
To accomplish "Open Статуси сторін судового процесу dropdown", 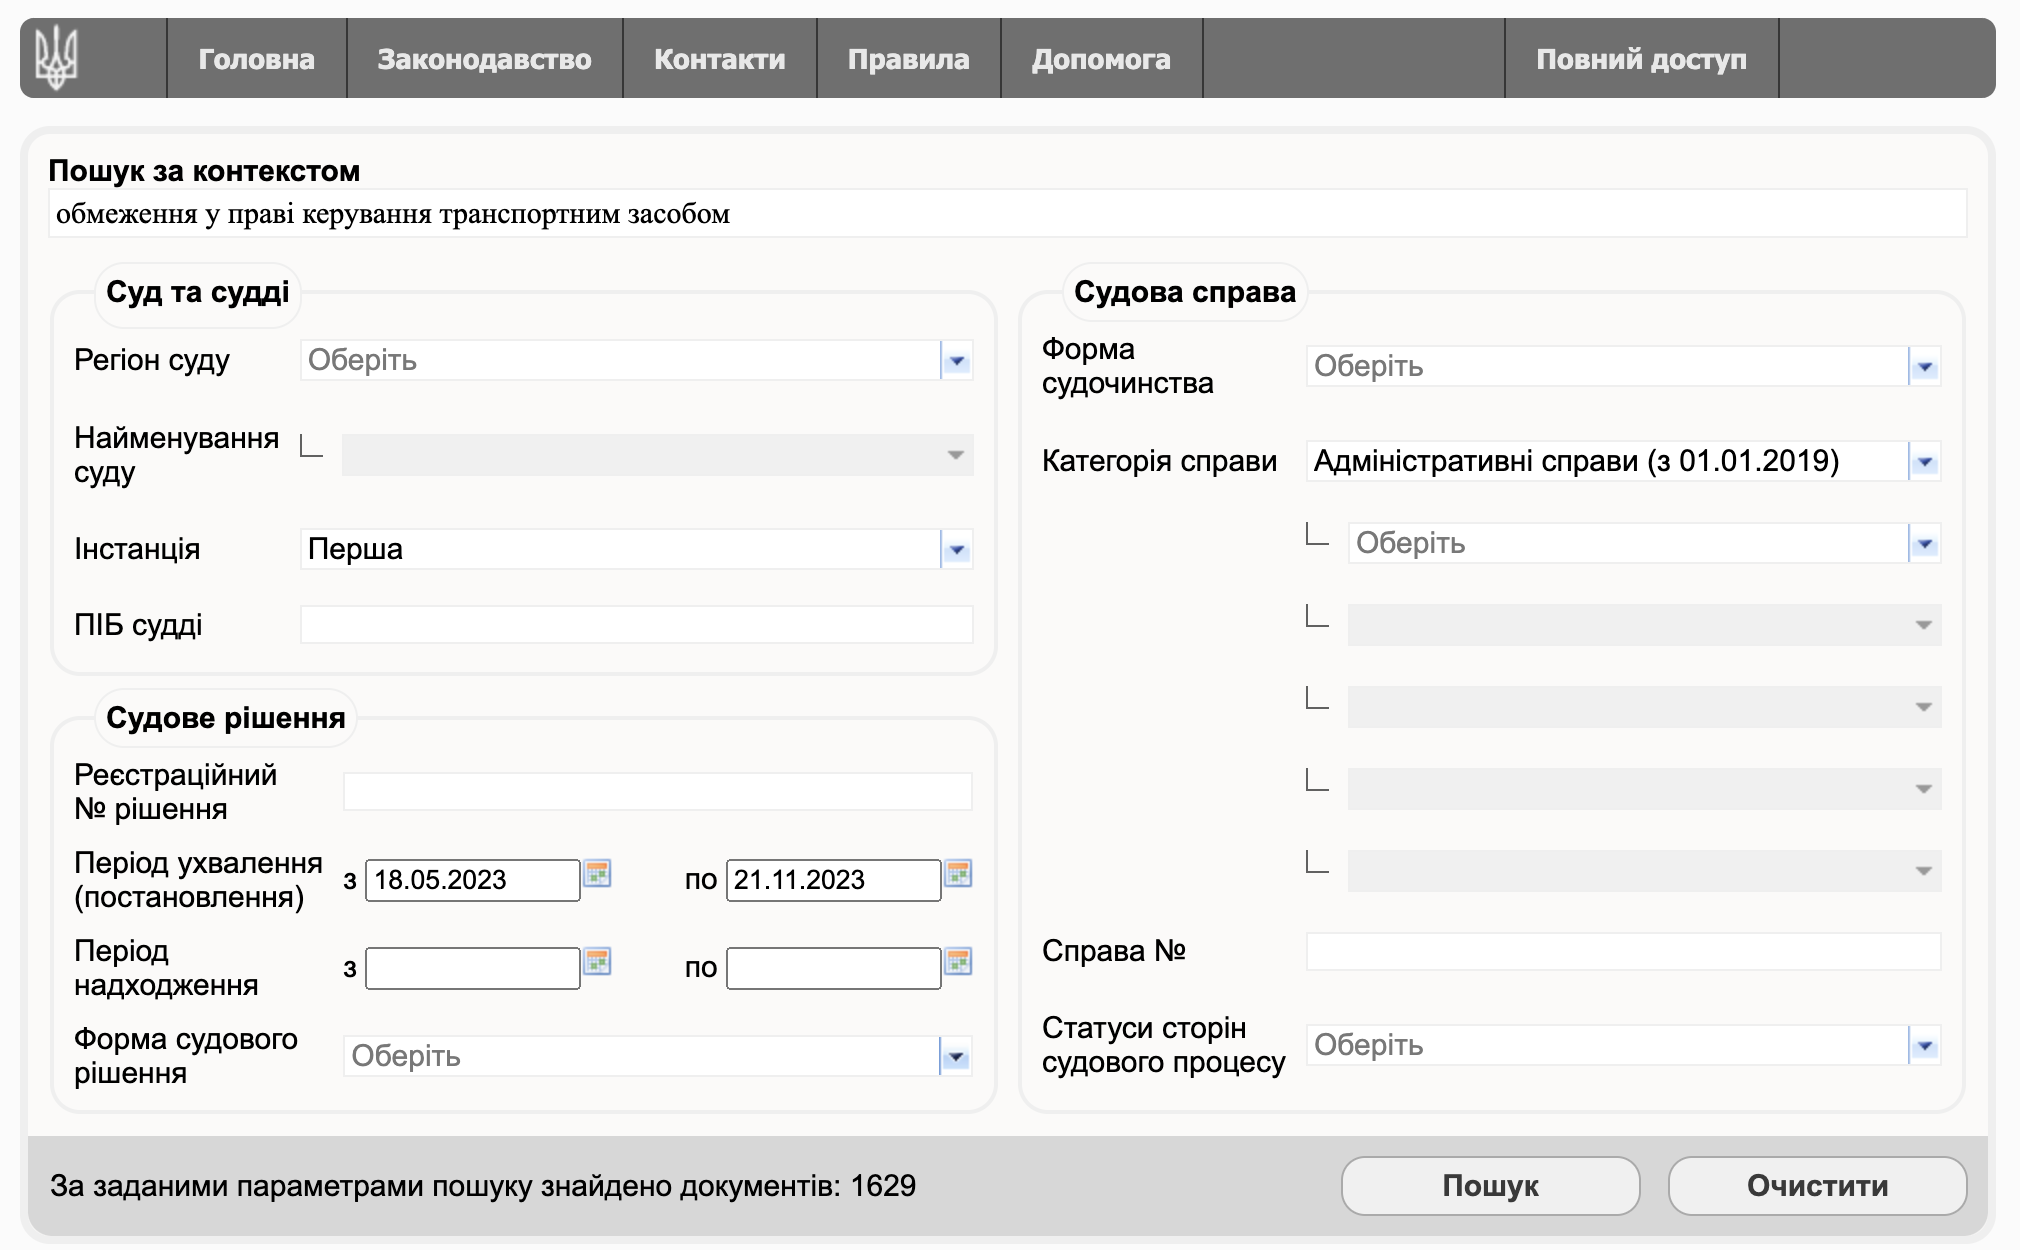I will click(x=1623, y=1045).
